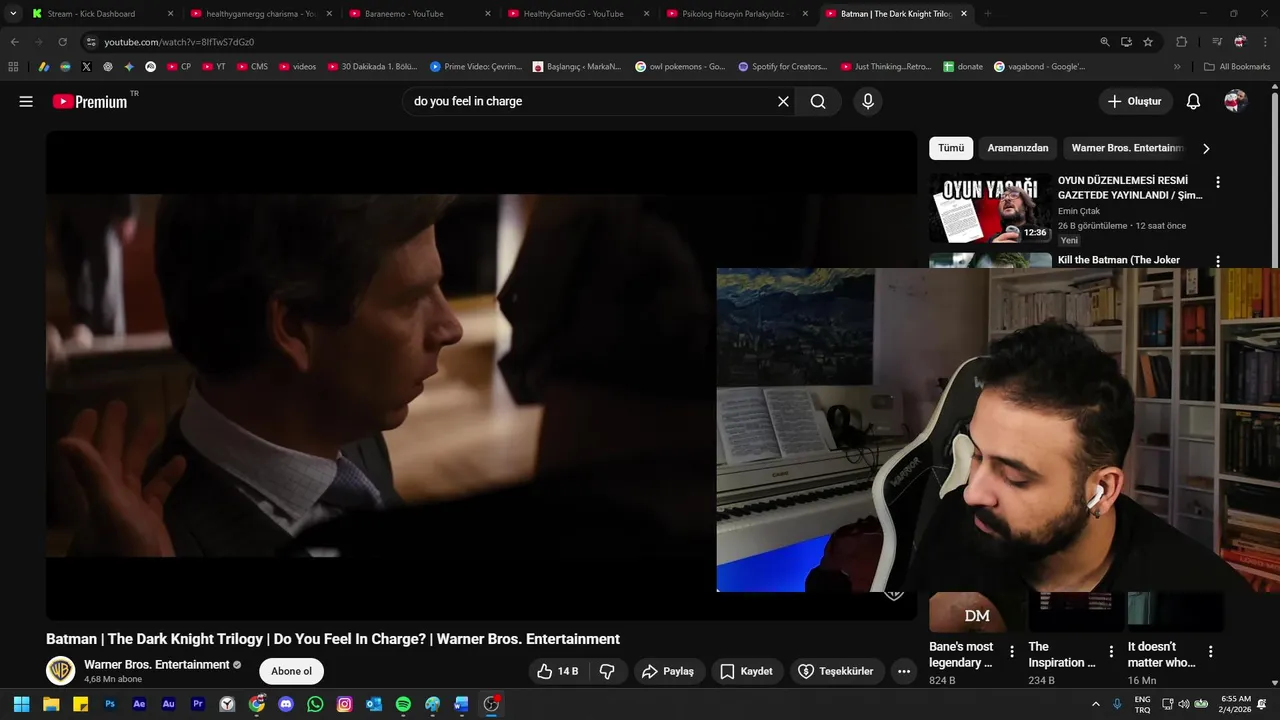Open options for It doesn't matter who video
This screenshot has width=1280, height=720.
pyautogui.click(x=1211, y=652)
